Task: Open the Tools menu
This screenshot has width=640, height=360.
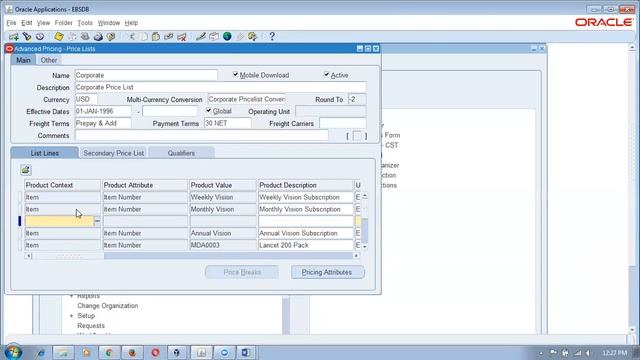Action: tap(85, 23)
